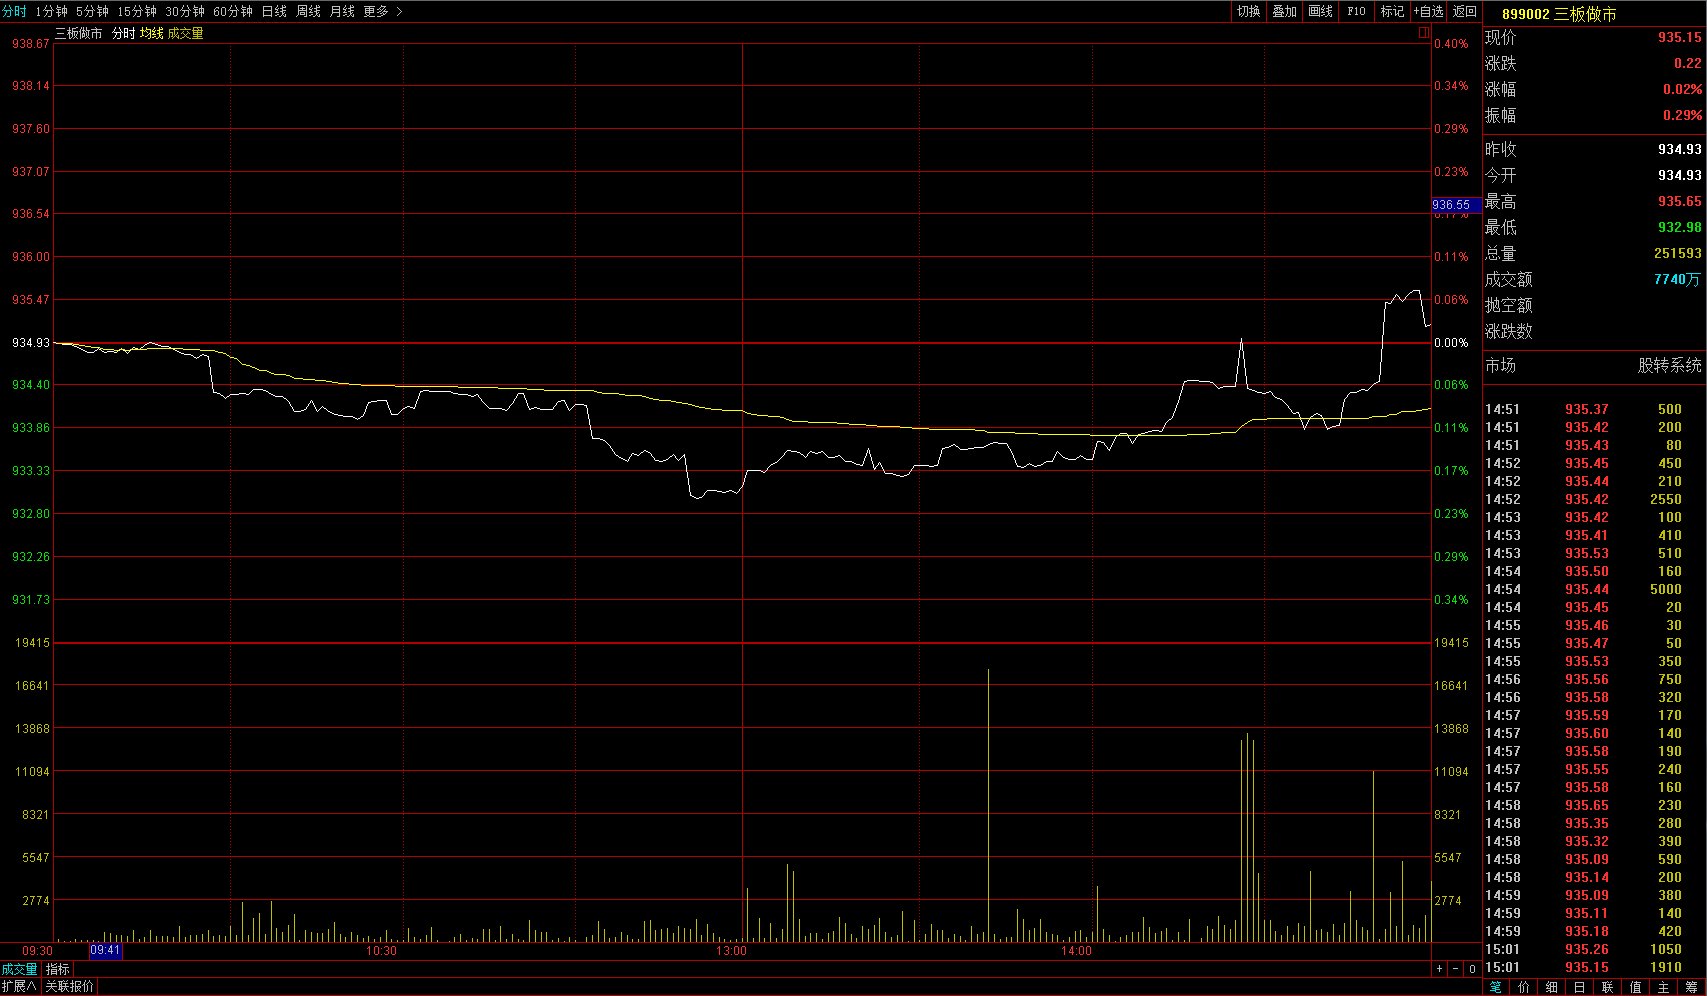Open the 关联报价 tab

point(69,986)
